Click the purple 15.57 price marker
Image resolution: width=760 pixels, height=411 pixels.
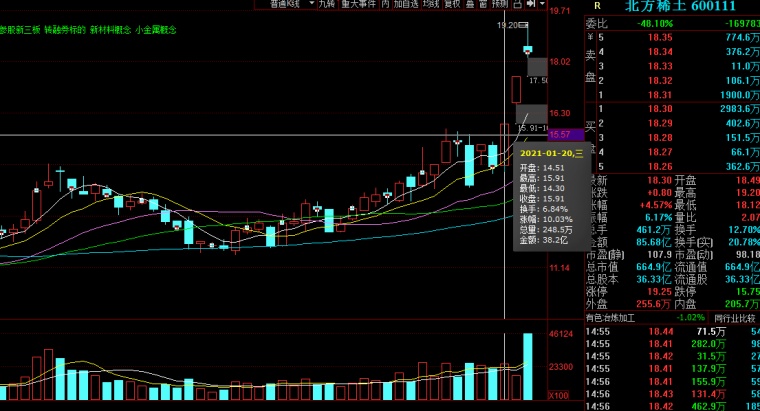560,134
